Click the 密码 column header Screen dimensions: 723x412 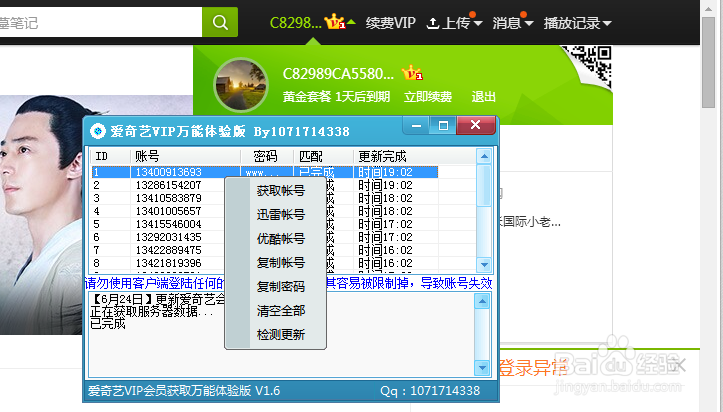coord(267,156)
